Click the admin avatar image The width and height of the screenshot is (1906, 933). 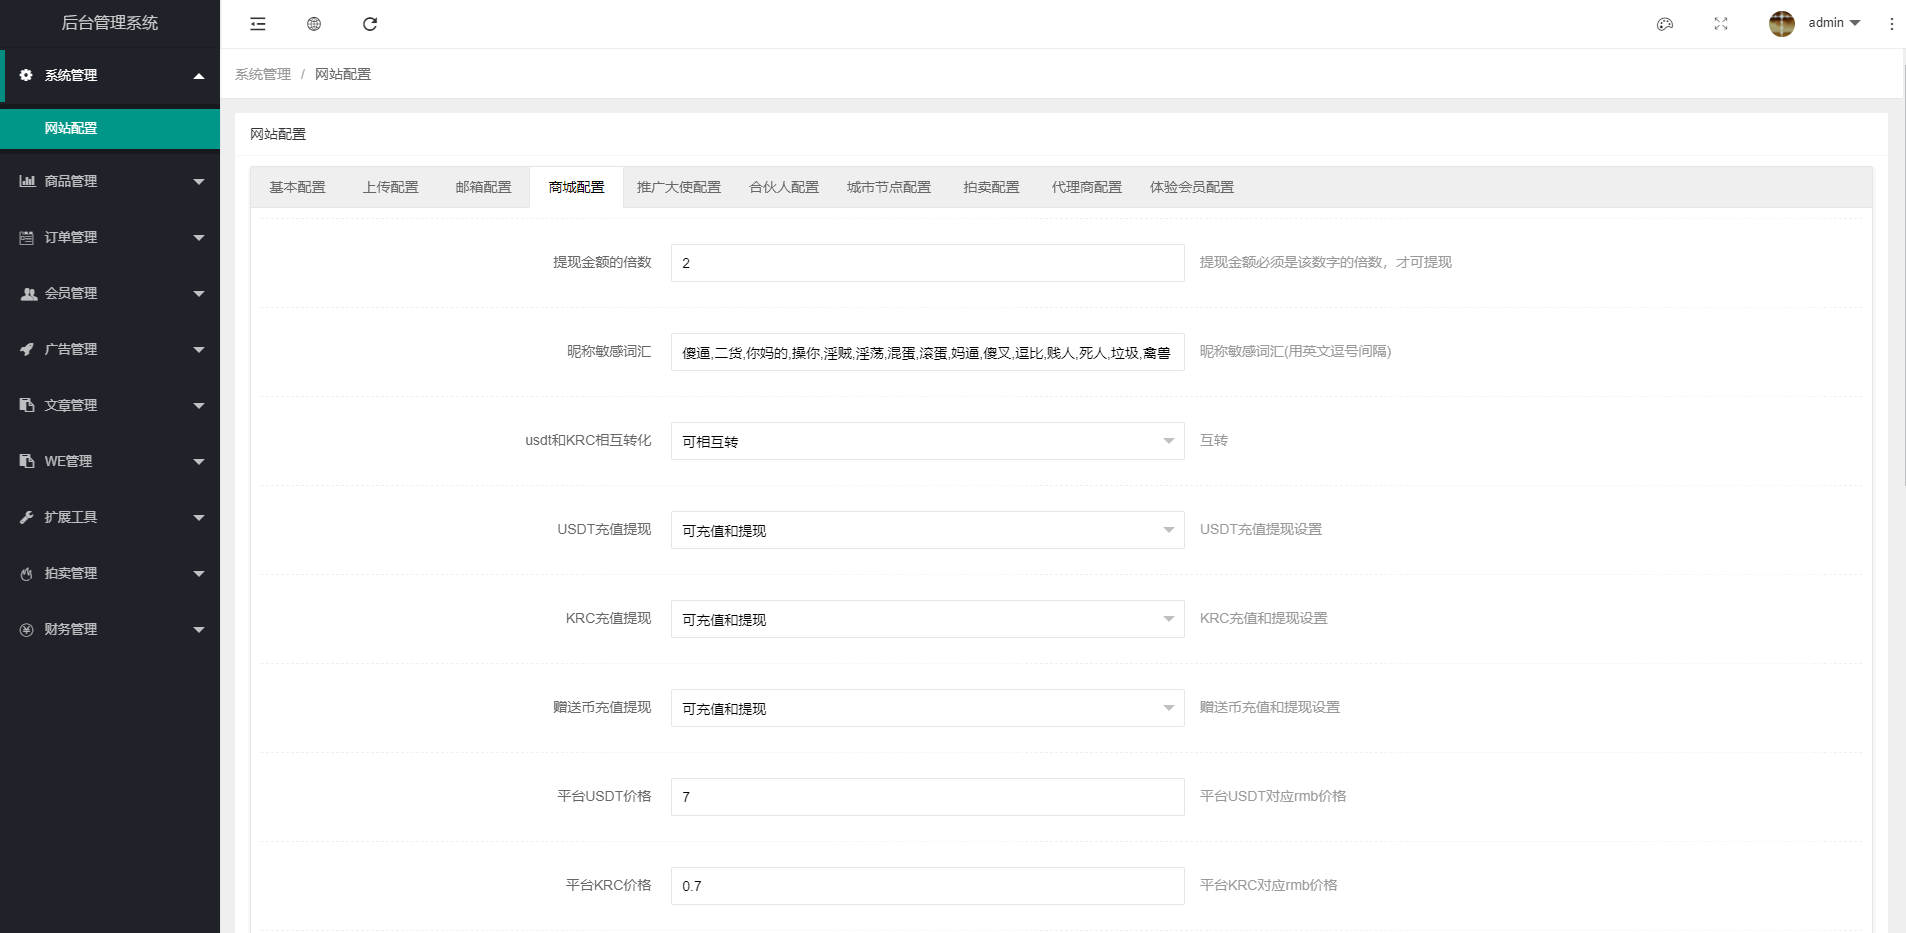tap(1781, 24)
